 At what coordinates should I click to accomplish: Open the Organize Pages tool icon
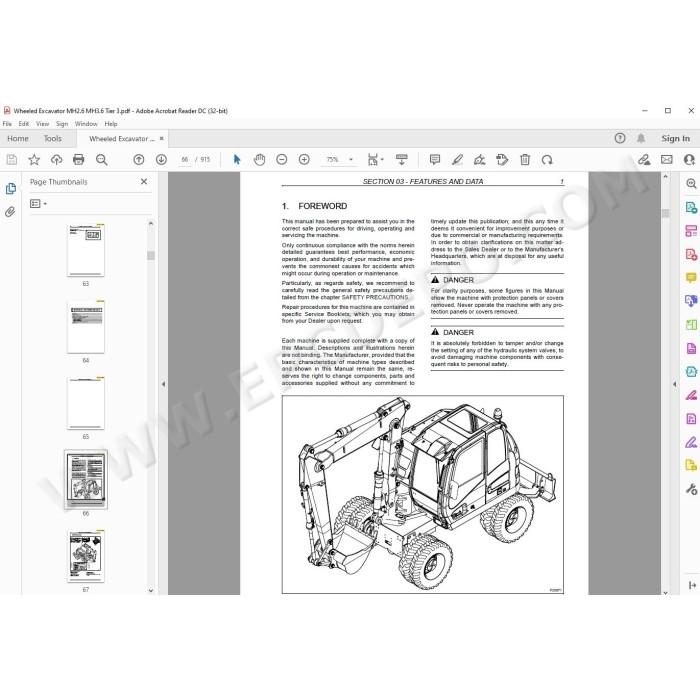[x=691, y=325]
